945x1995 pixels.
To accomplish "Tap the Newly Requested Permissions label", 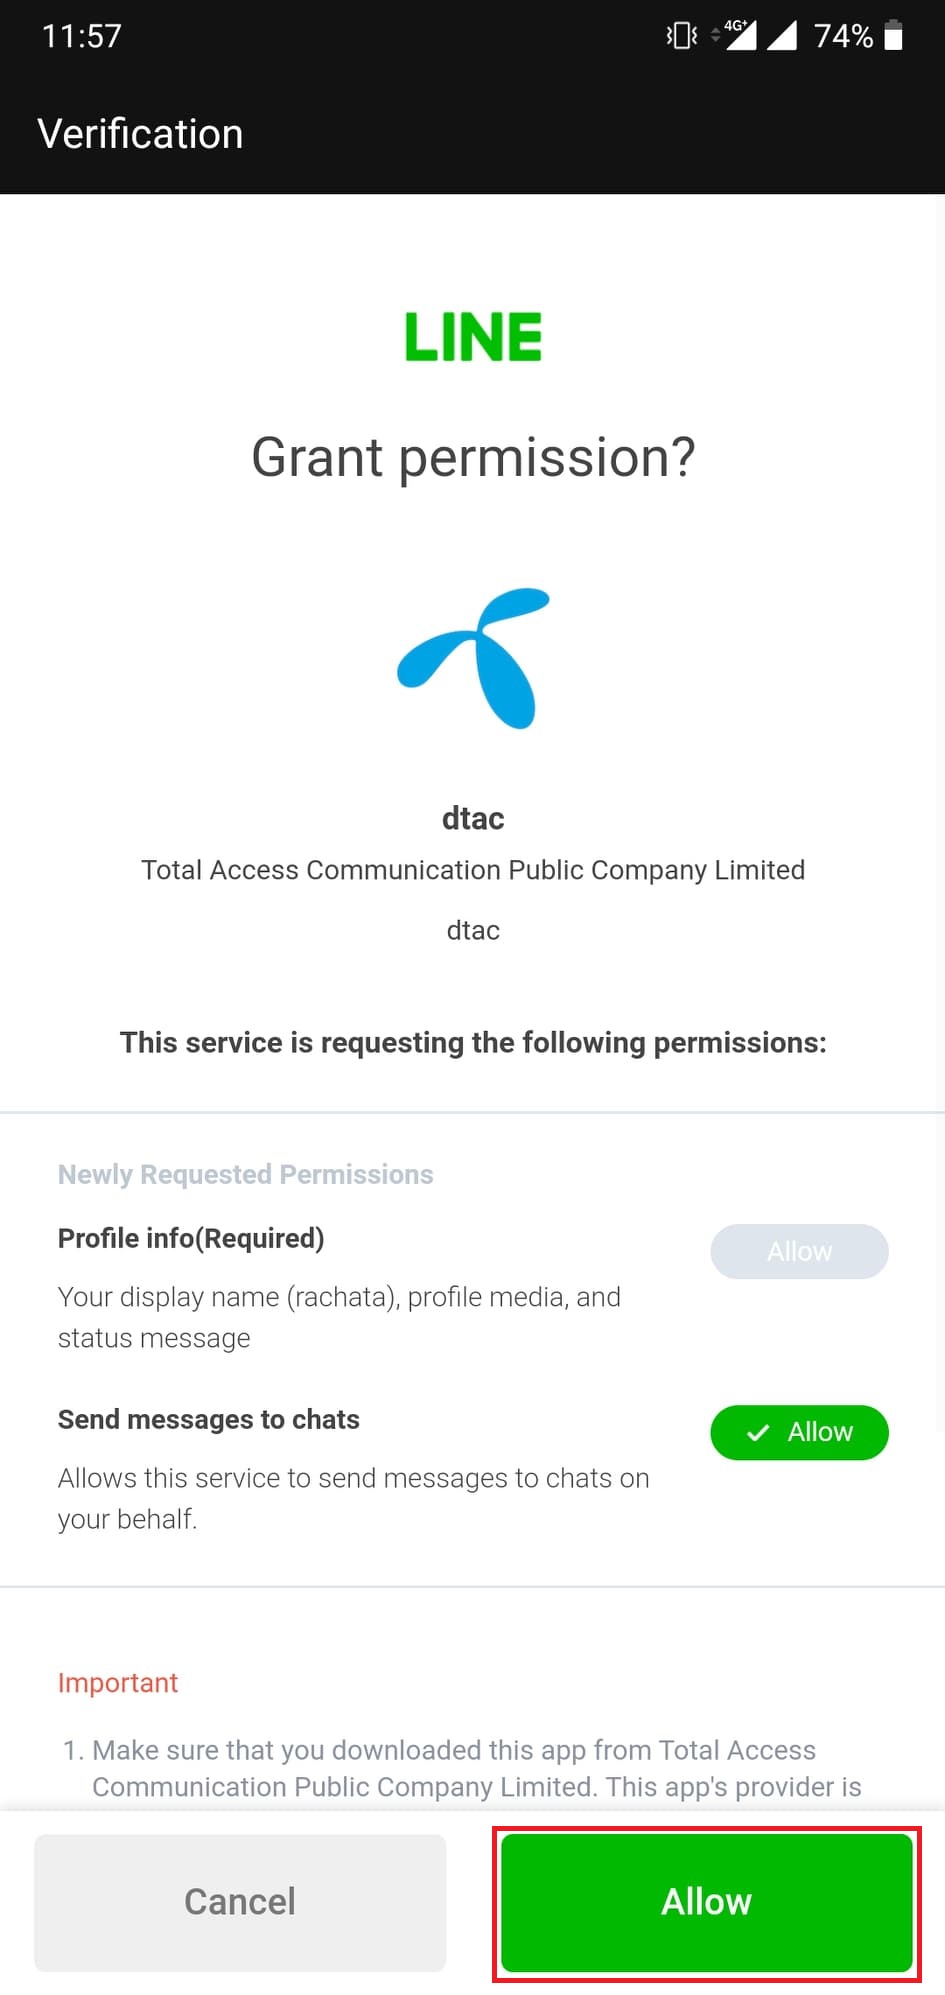I will 246,1174.
